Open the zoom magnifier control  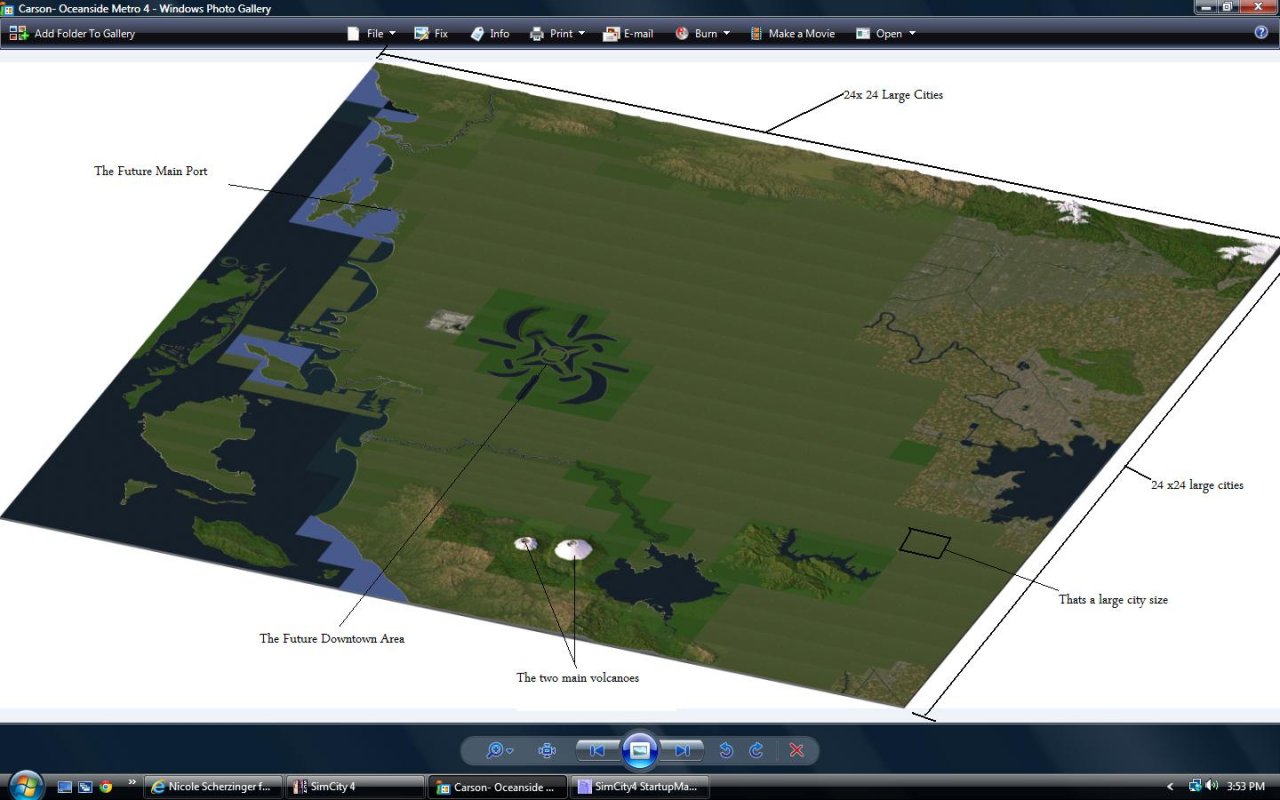pos(498,750)
